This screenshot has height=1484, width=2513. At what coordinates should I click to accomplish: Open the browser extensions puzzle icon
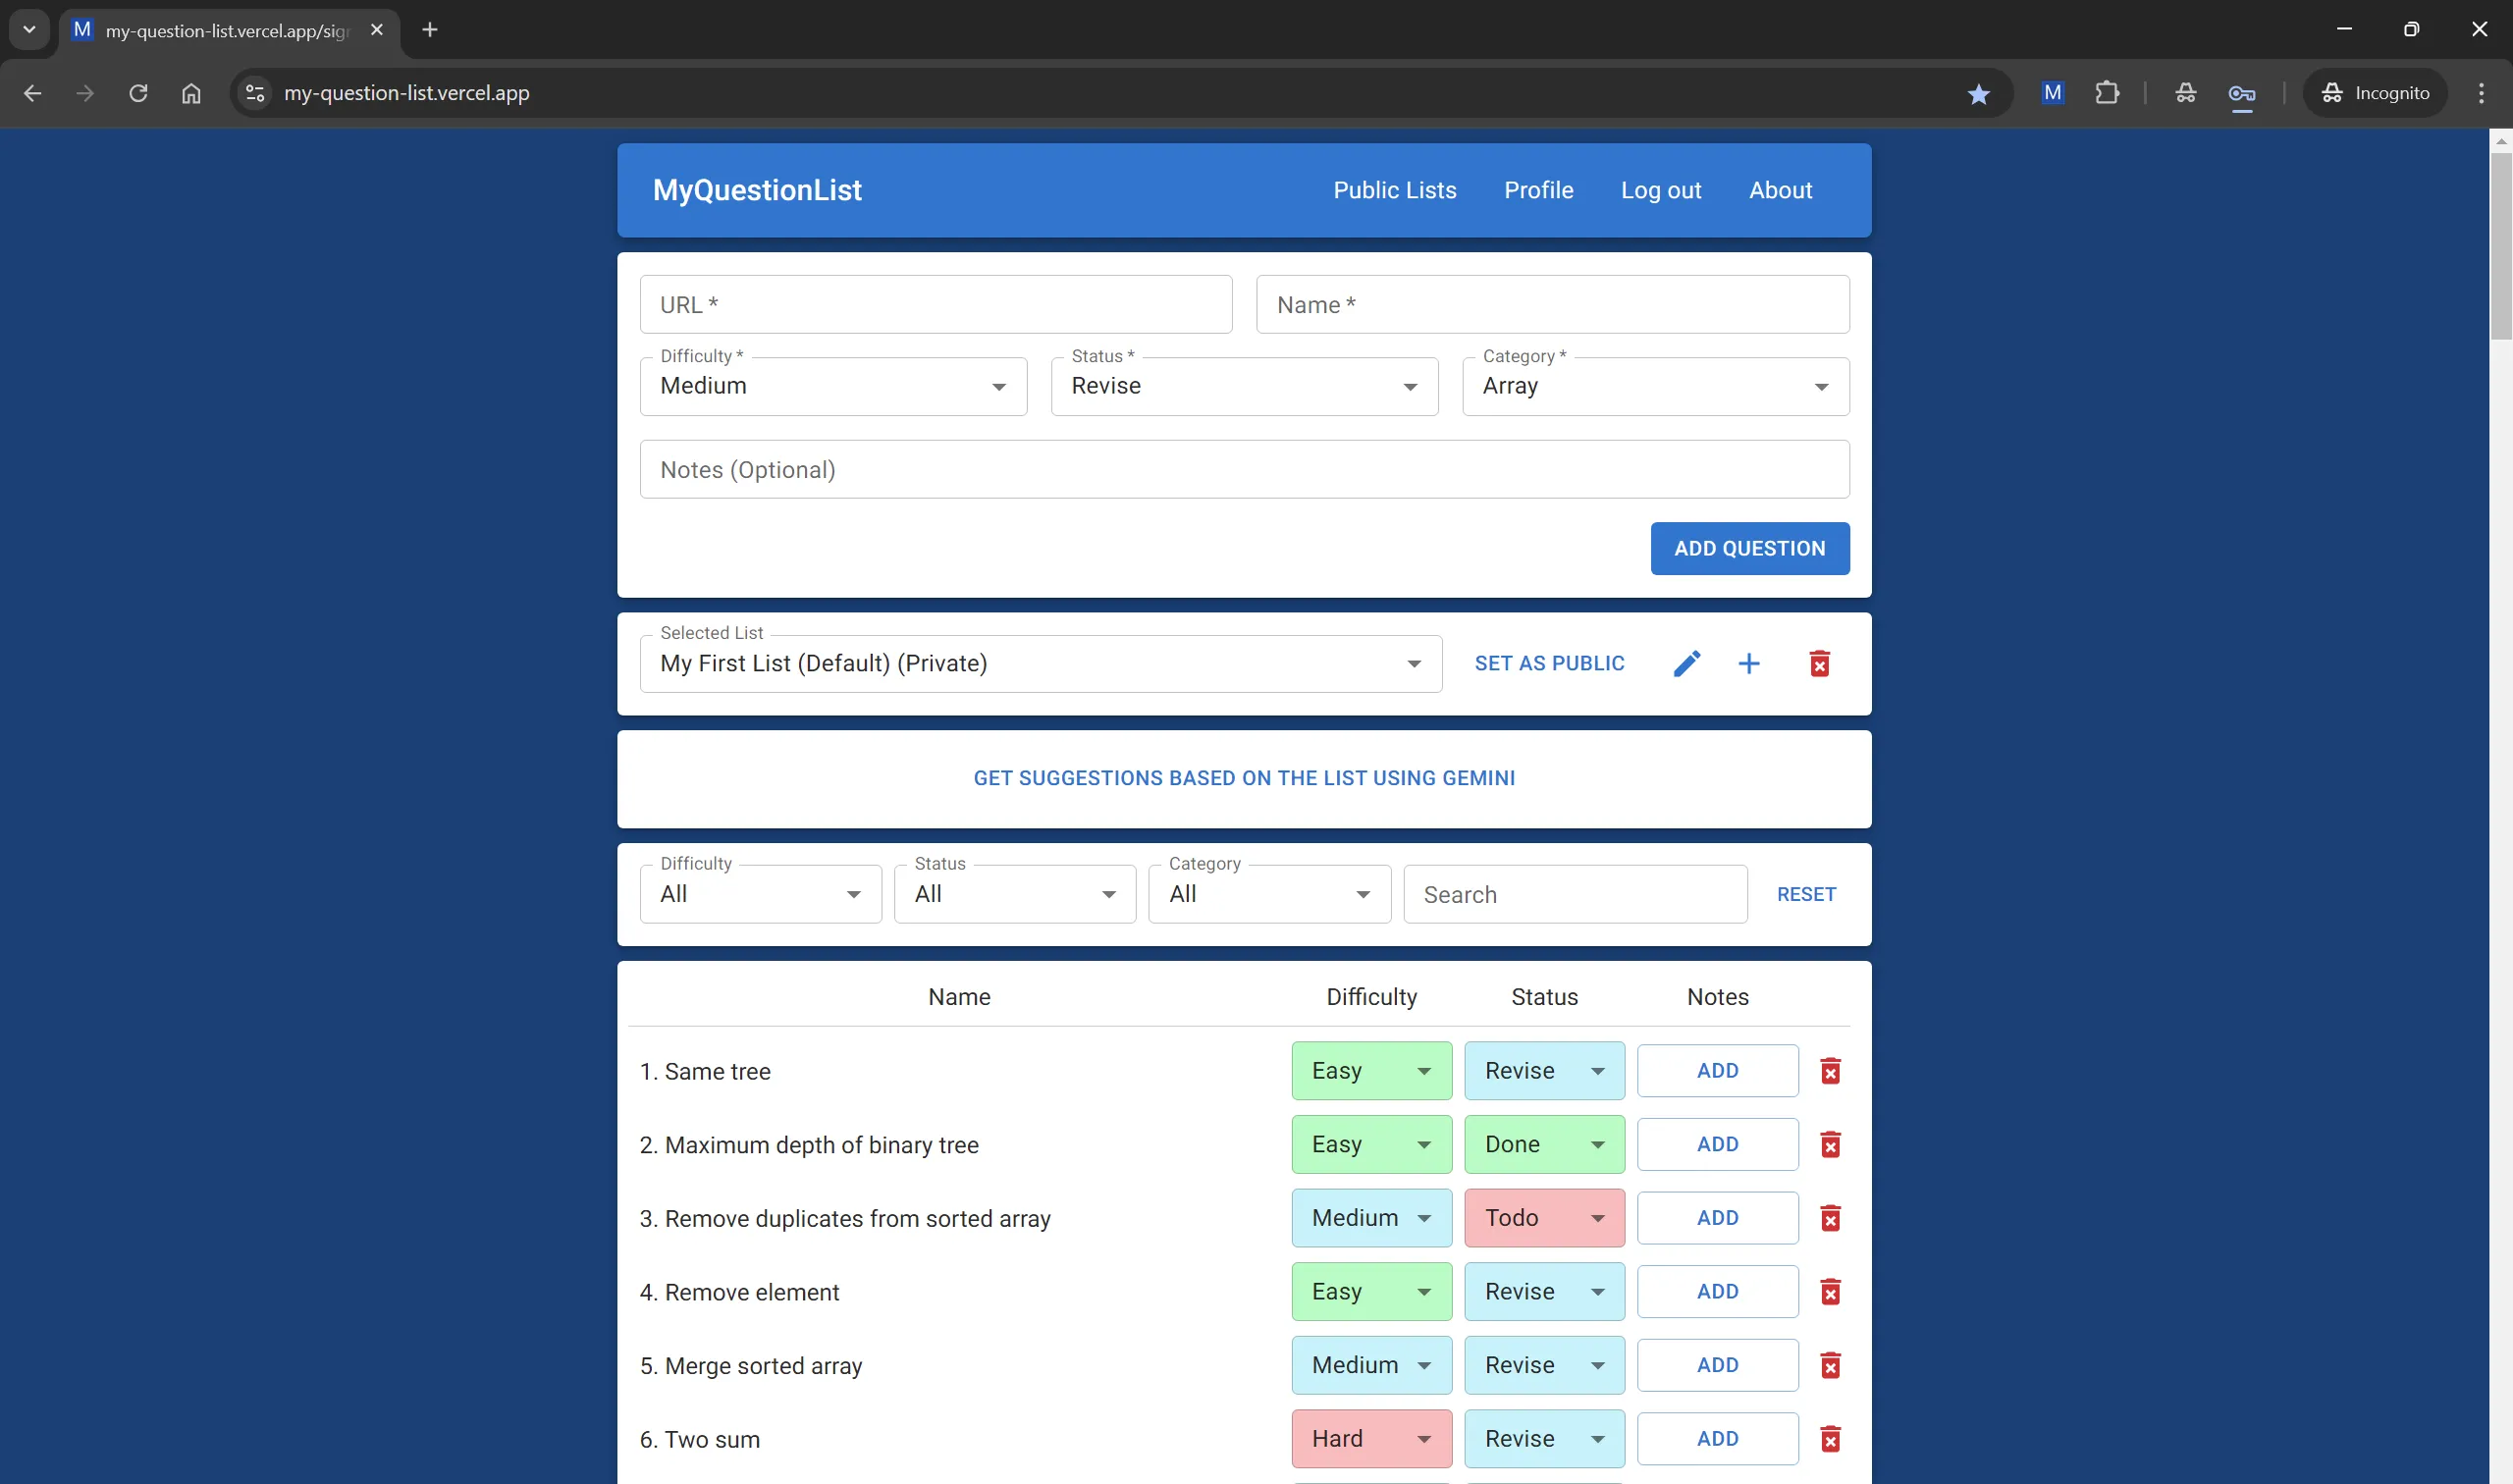tap(2106, 93)
